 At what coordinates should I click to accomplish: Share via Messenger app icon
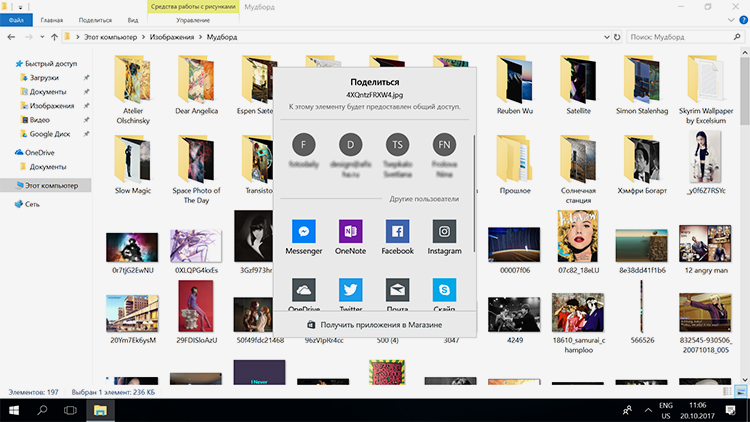click(304, 231)
